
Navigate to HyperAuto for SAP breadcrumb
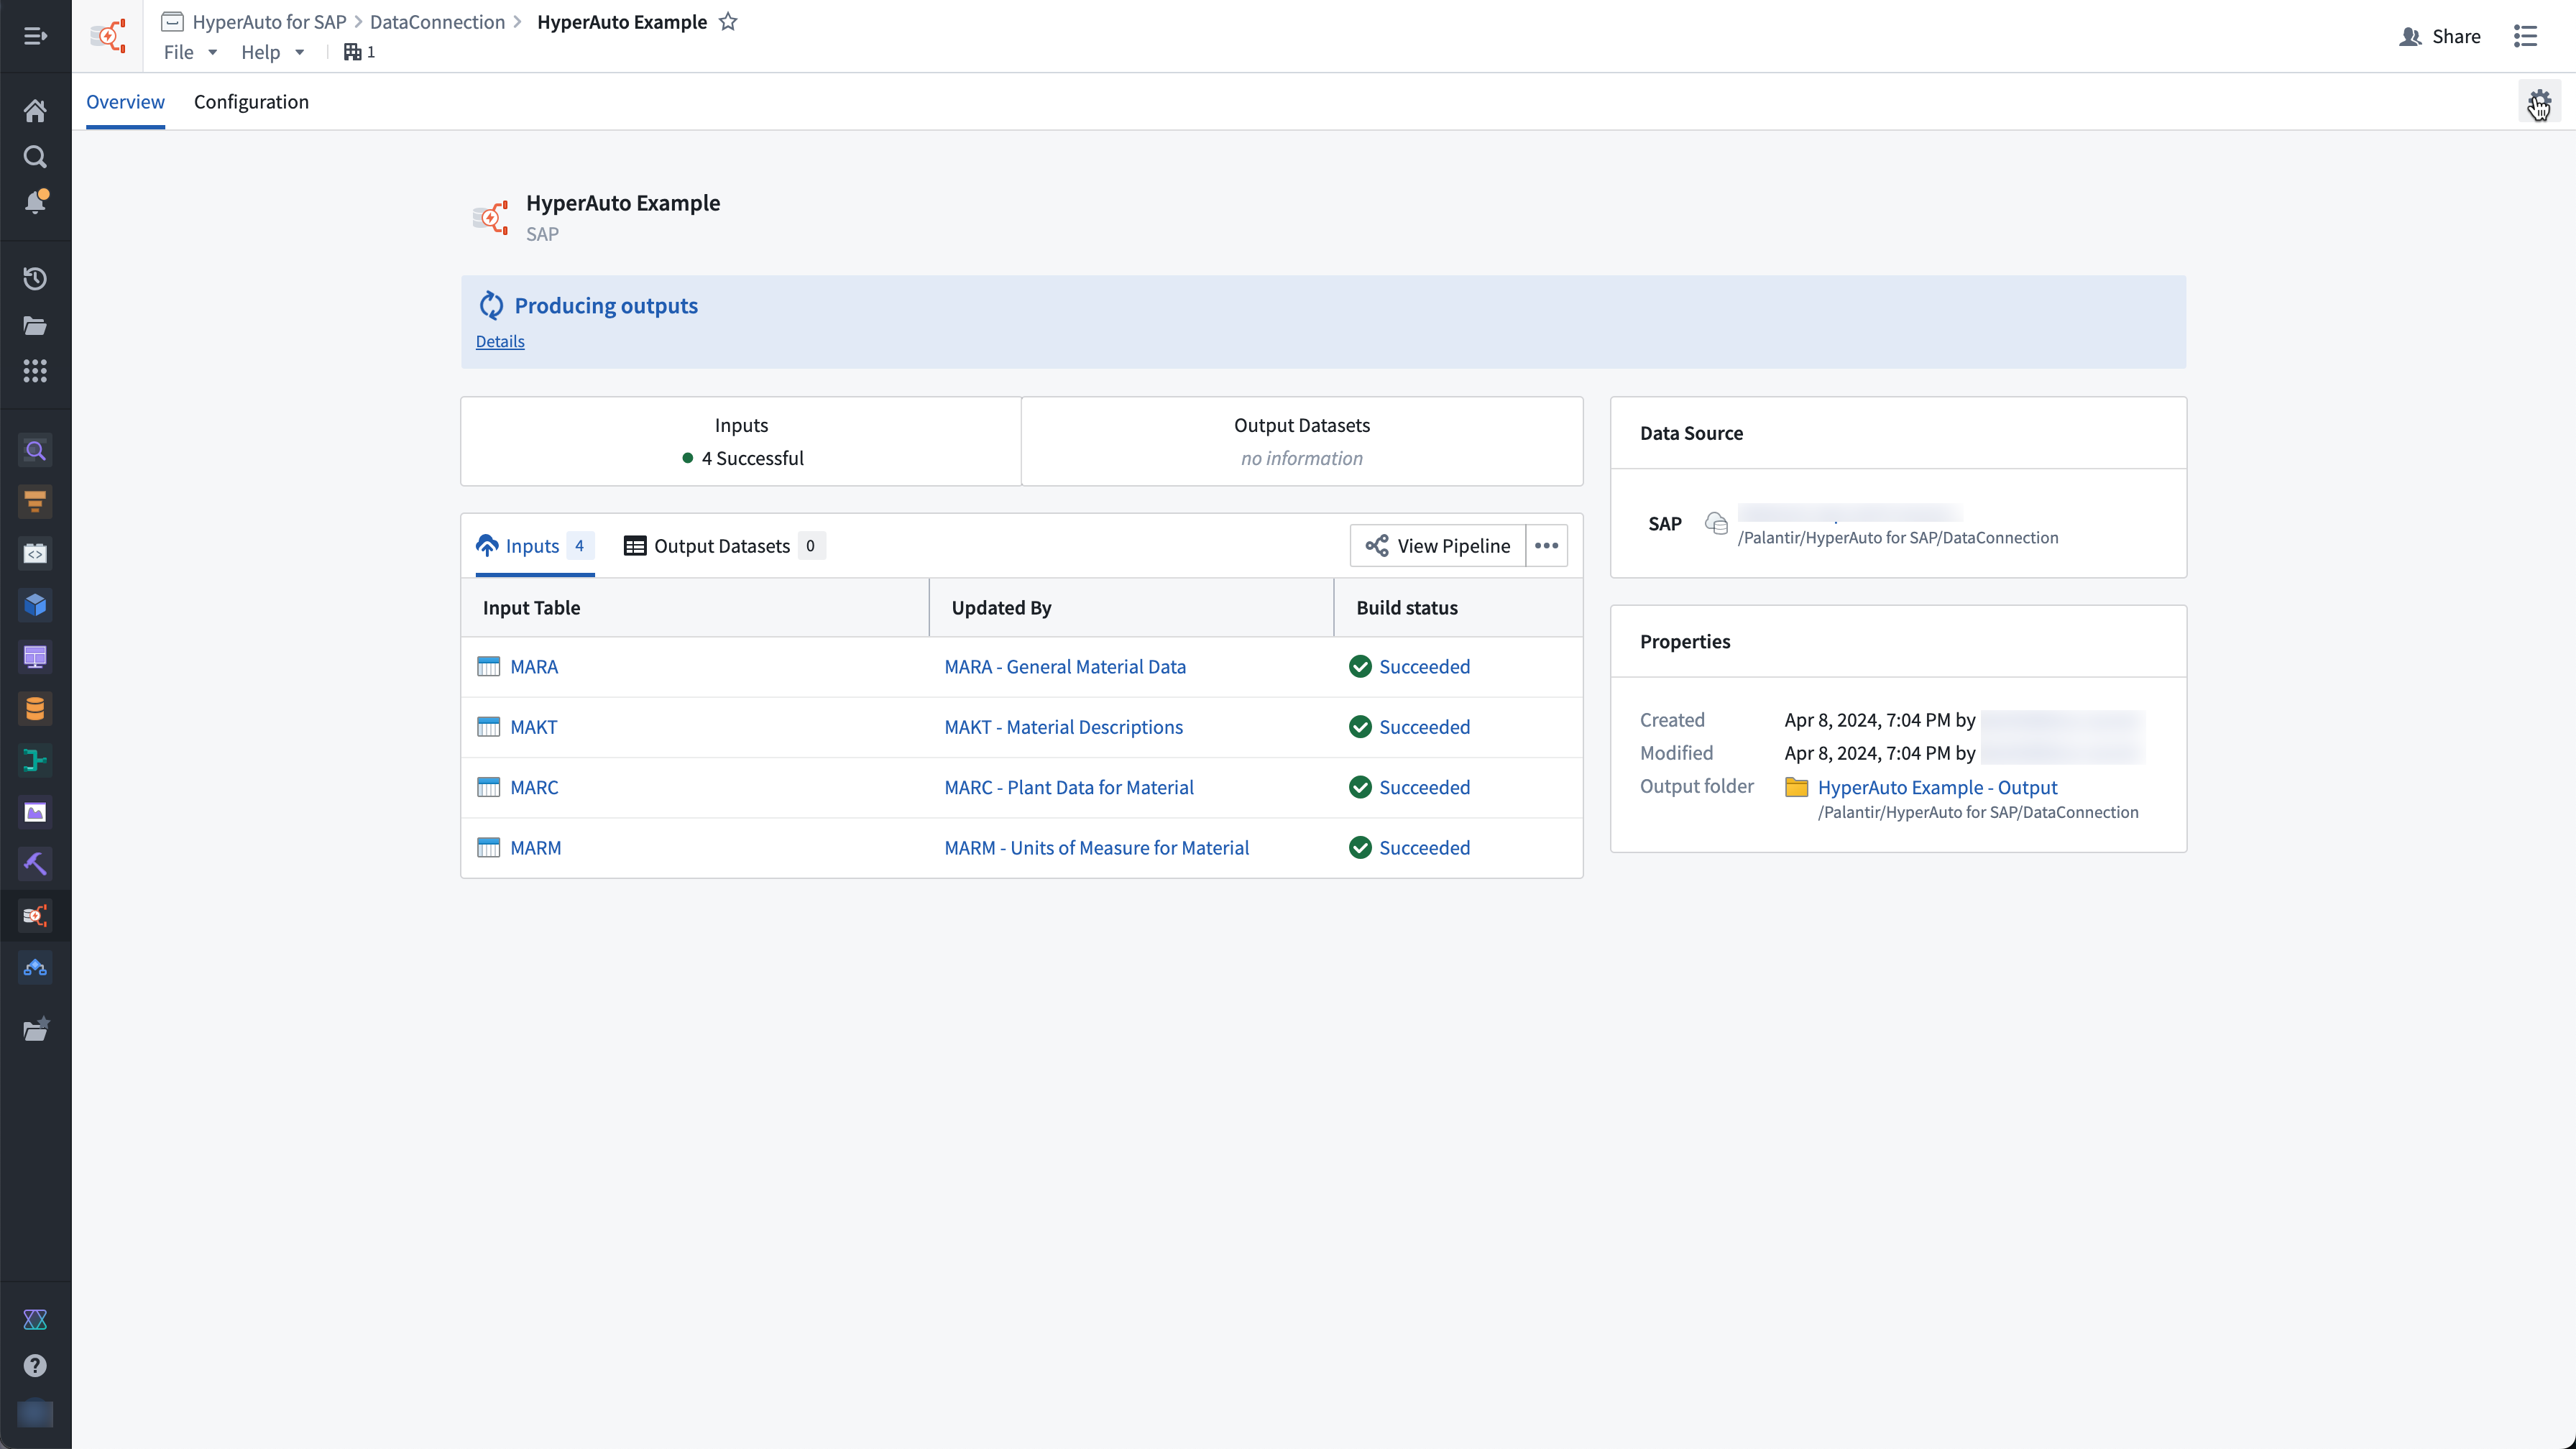(269, 22)
